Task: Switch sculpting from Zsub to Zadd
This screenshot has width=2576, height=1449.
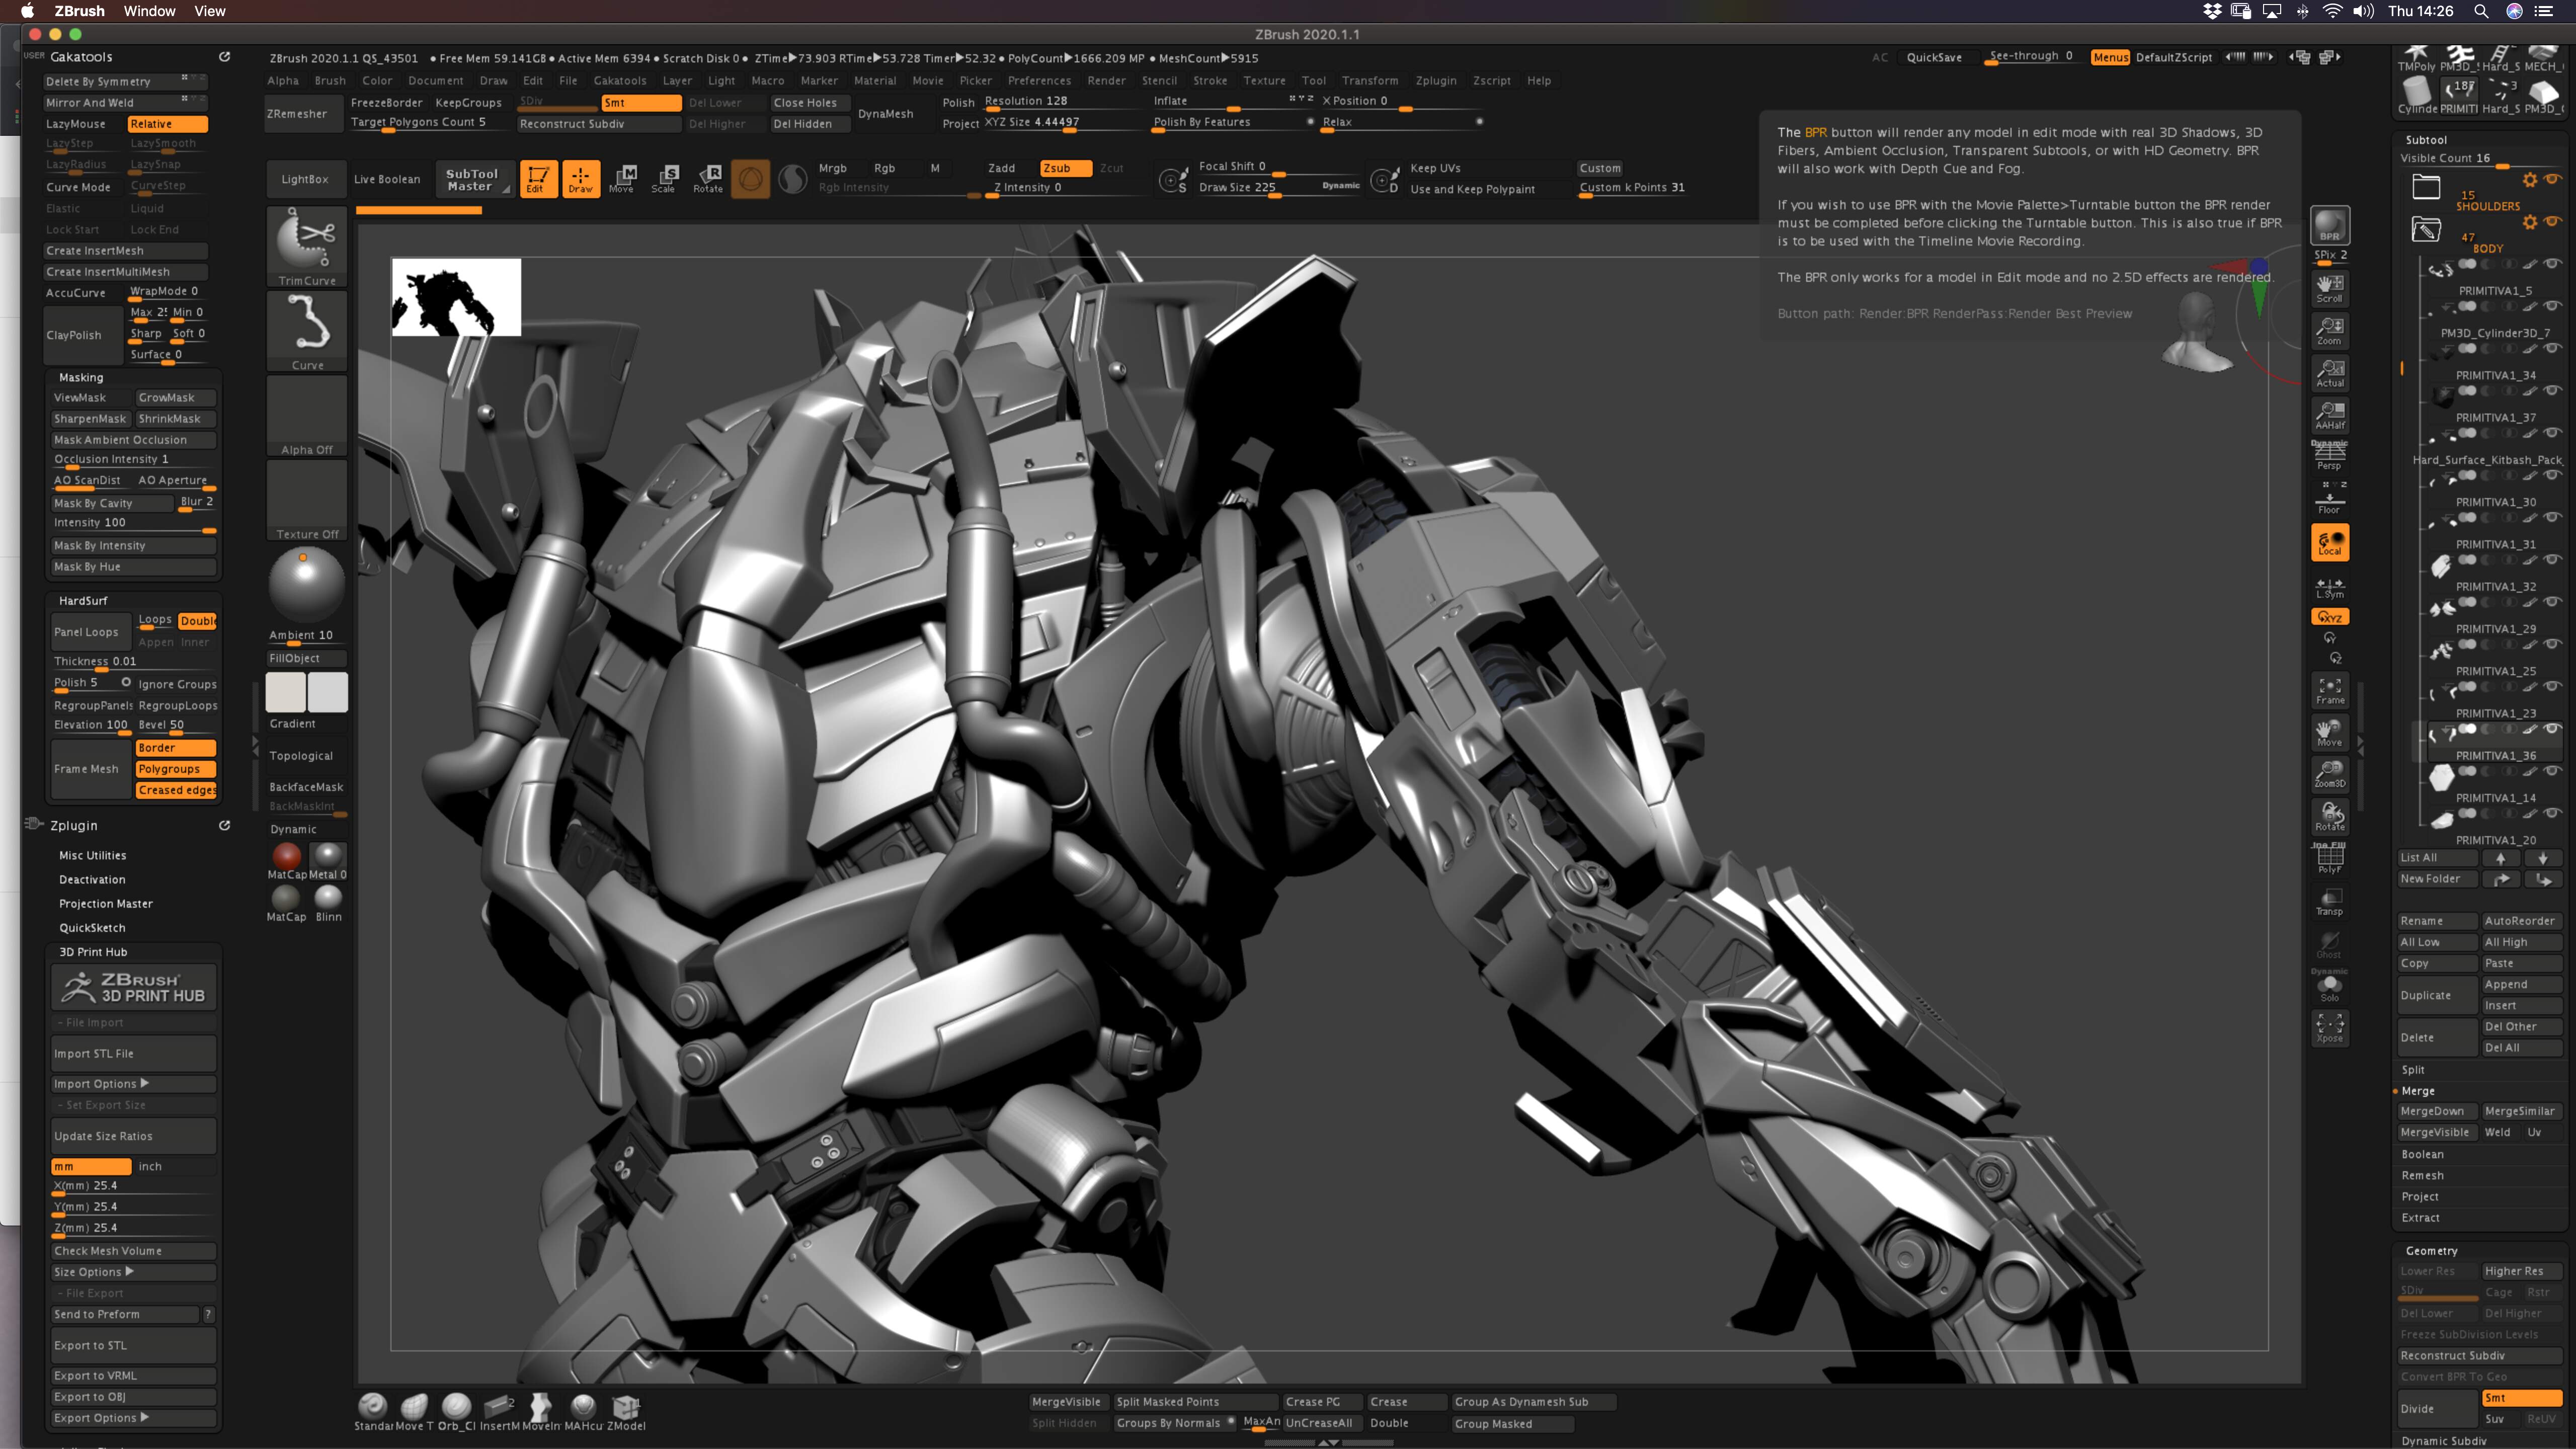Action: 1001,168
